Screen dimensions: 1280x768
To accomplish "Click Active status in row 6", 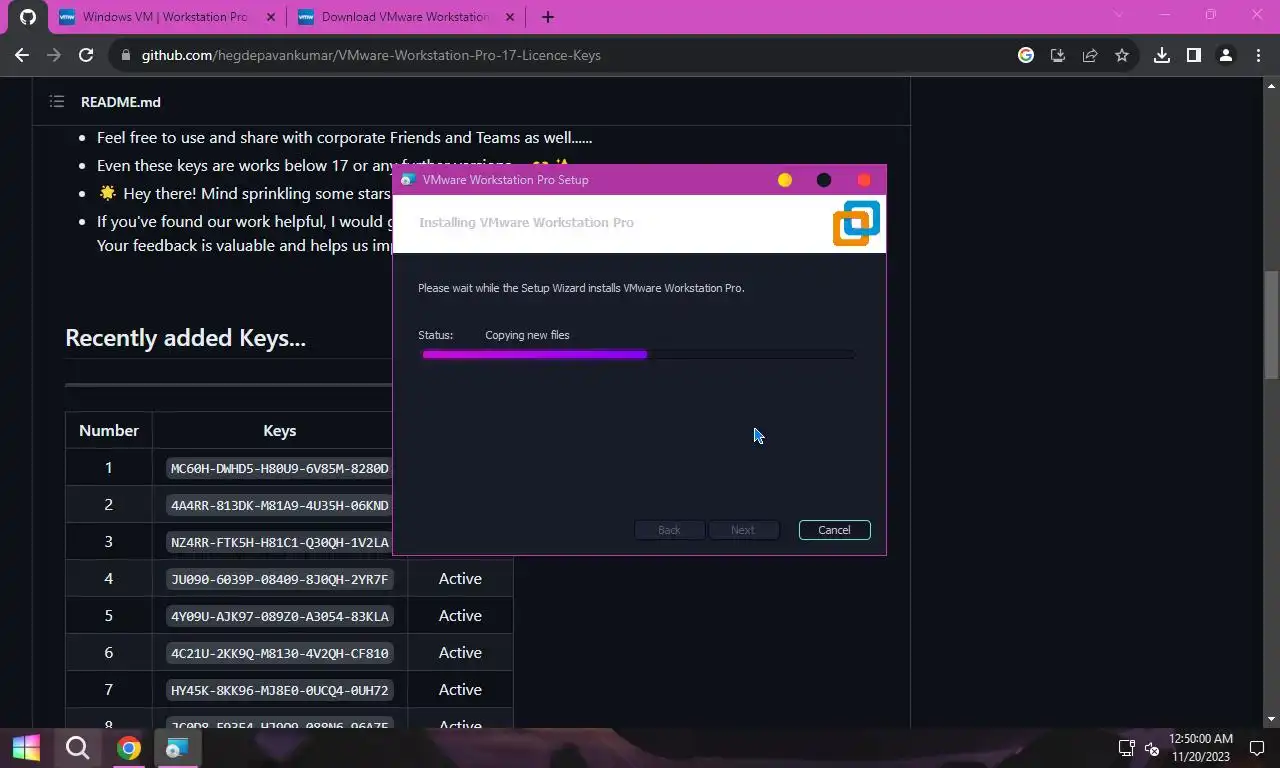I will click(460, 653).
